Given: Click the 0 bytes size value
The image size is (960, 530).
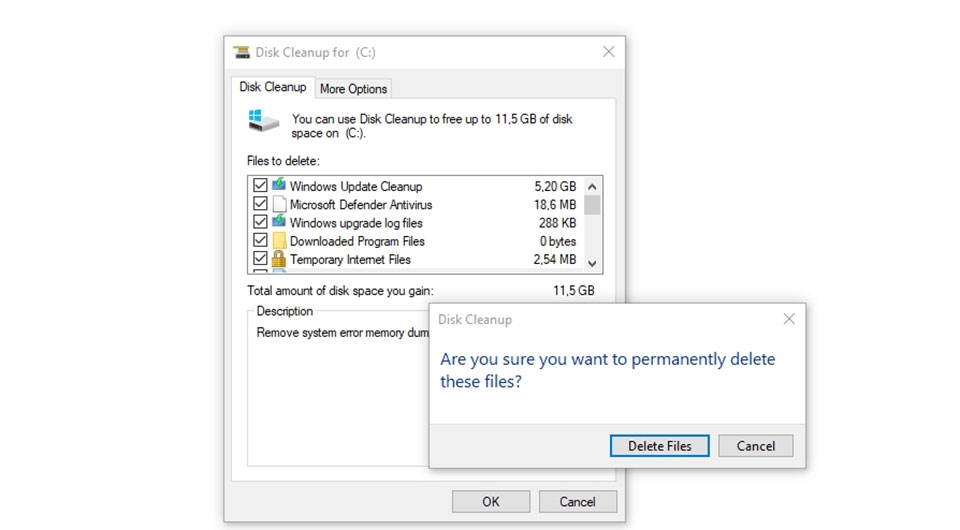Looking at the screenshot, I should pos(558,241).
